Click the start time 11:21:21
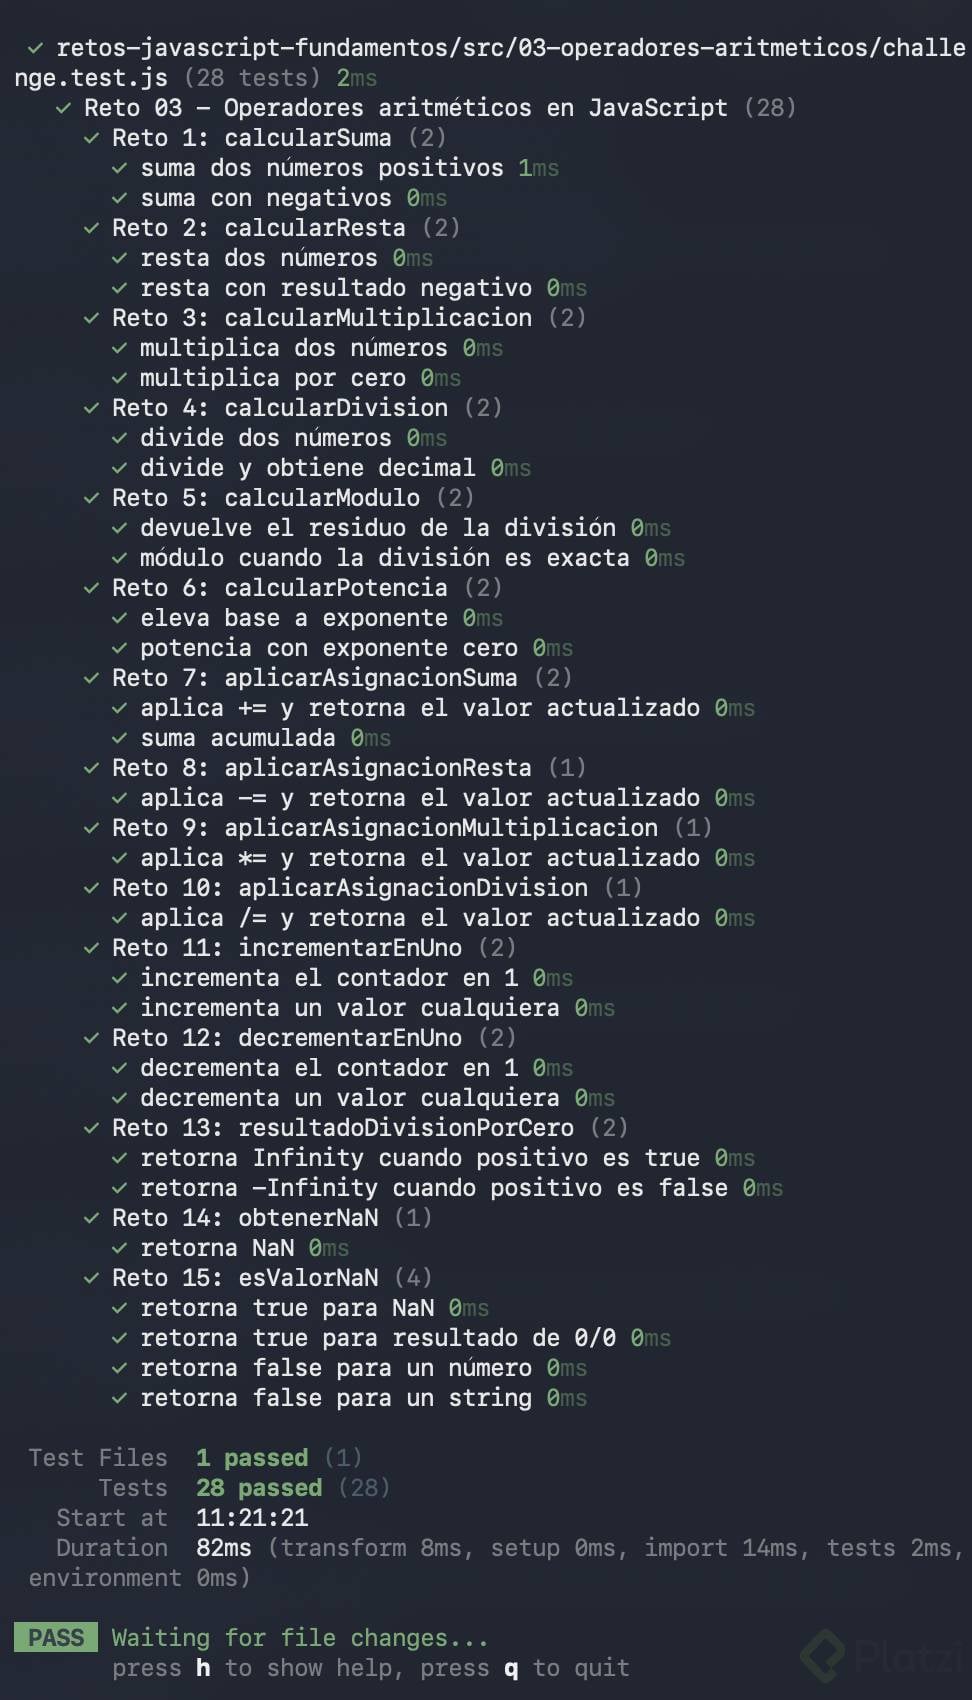This screenshot has height=1700, width=972. click(252, 1518)
